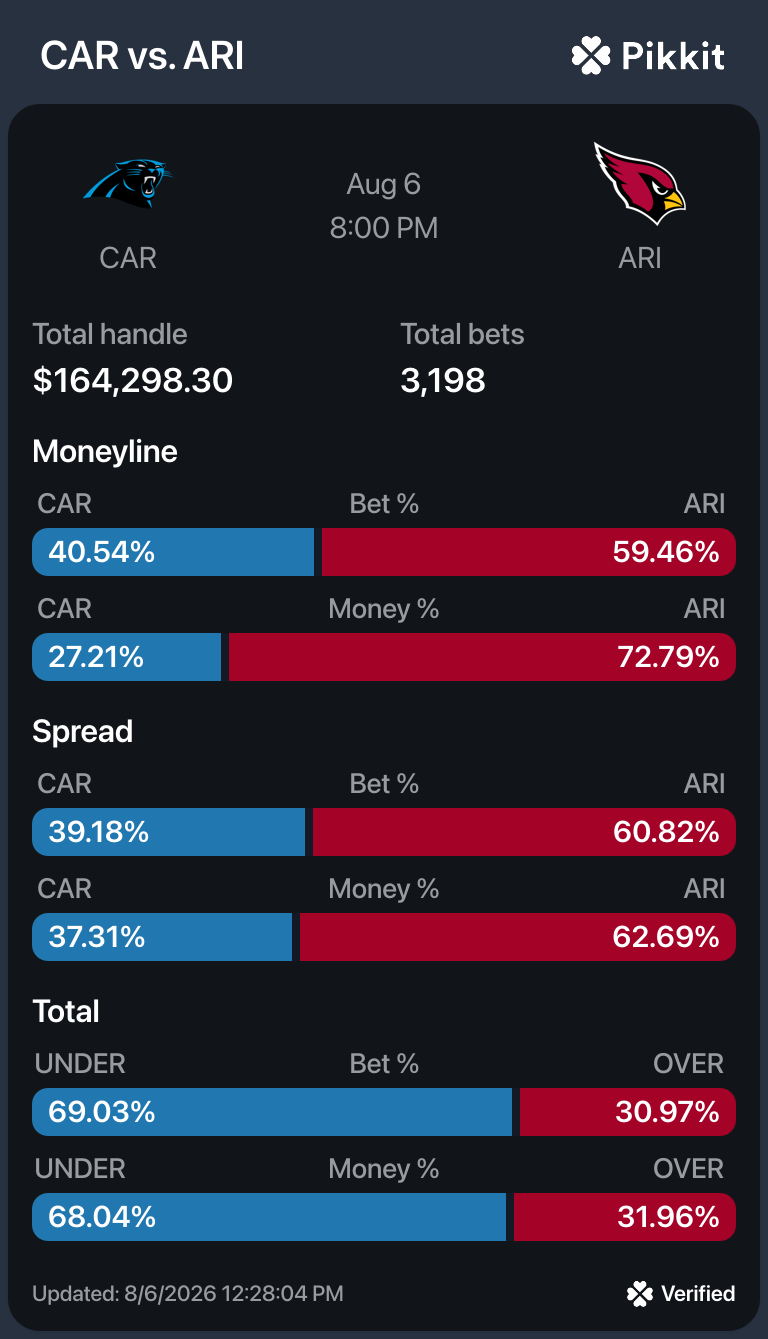The image size is (768, 1339).
Task: Select the UNDER total bet 69.03% bar
Action: [272, 1112]
